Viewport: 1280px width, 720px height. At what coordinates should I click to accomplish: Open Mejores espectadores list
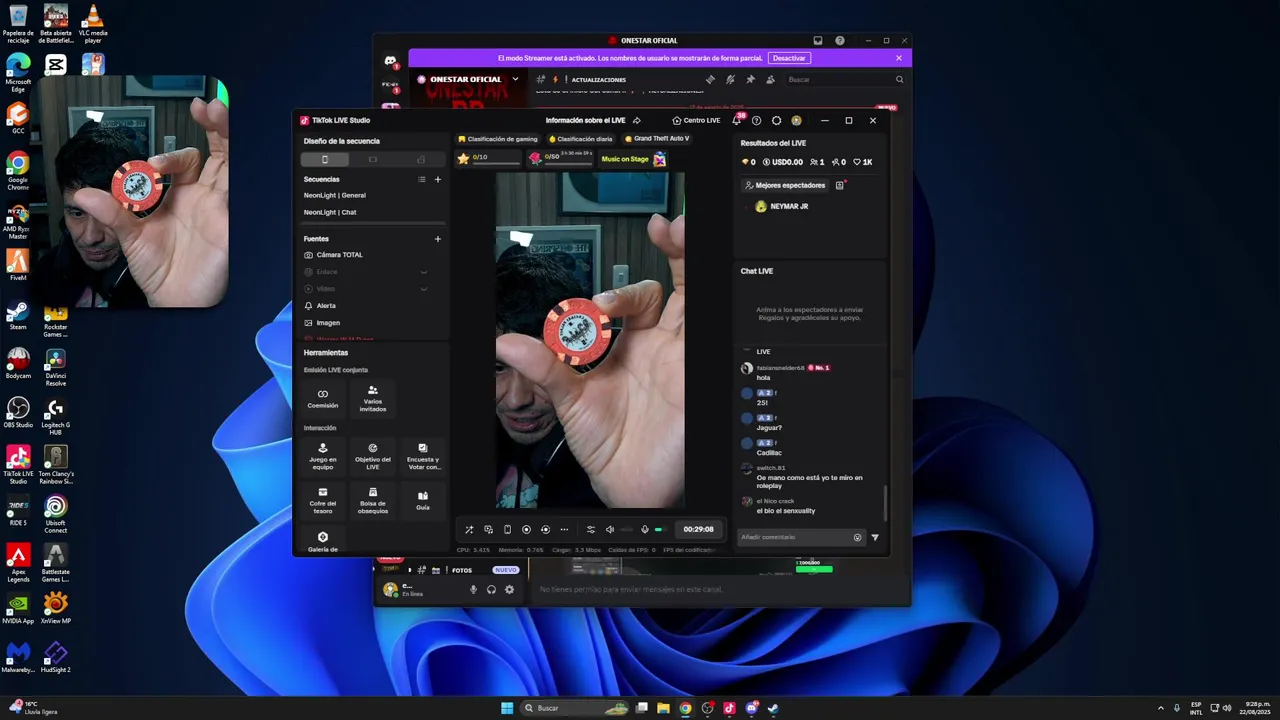(785, 185)
